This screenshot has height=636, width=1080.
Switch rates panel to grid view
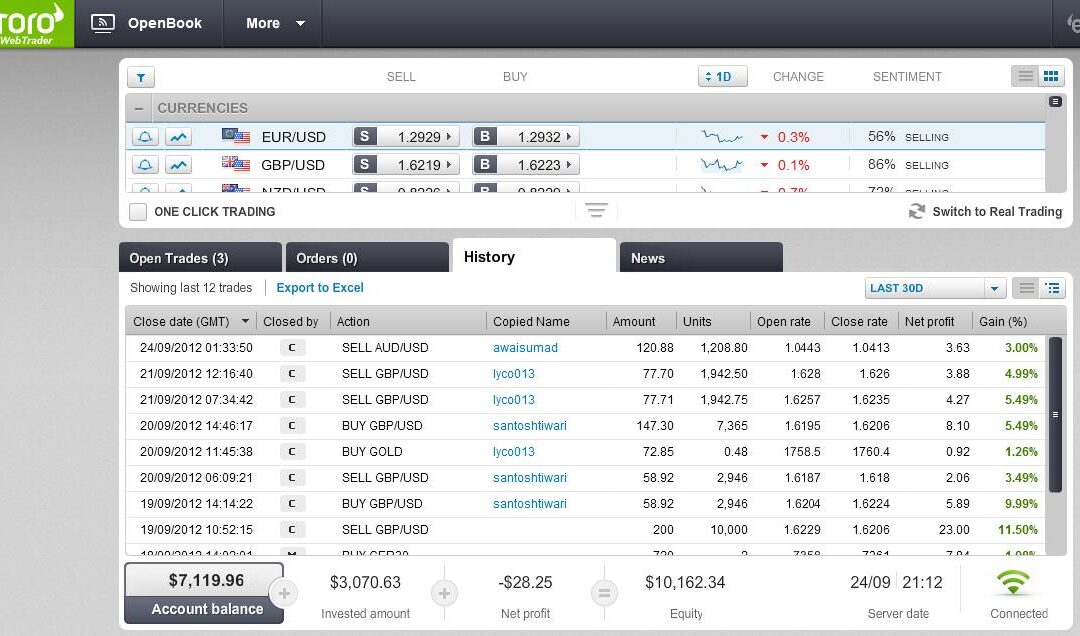tap(1051, 76)
